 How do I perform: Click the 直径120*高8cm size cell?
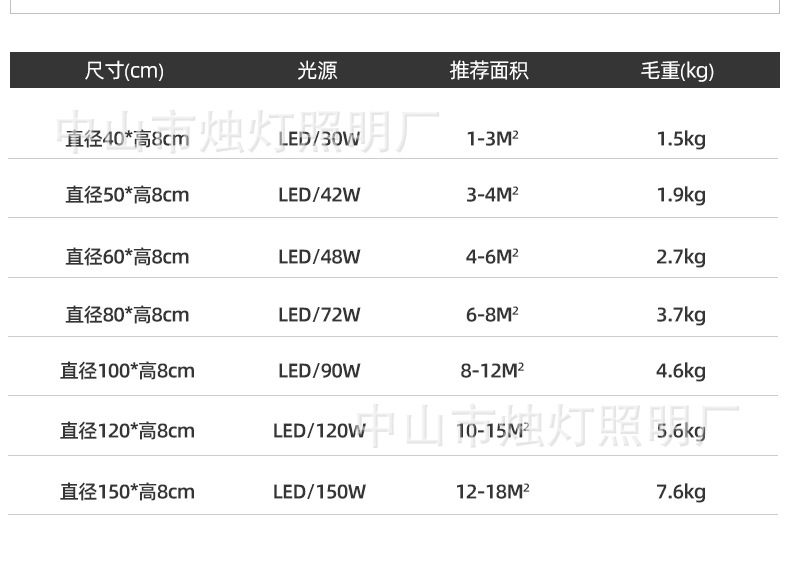click(x=127, y=431)
